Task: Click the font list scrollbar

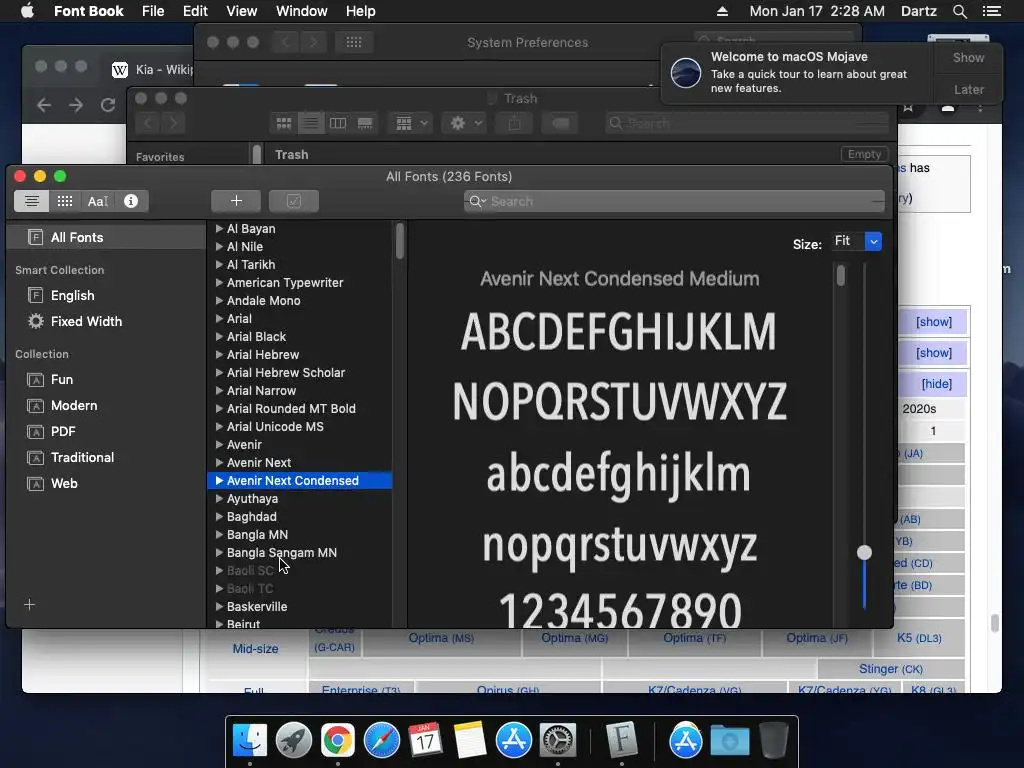Action: [x=400, y=240]
